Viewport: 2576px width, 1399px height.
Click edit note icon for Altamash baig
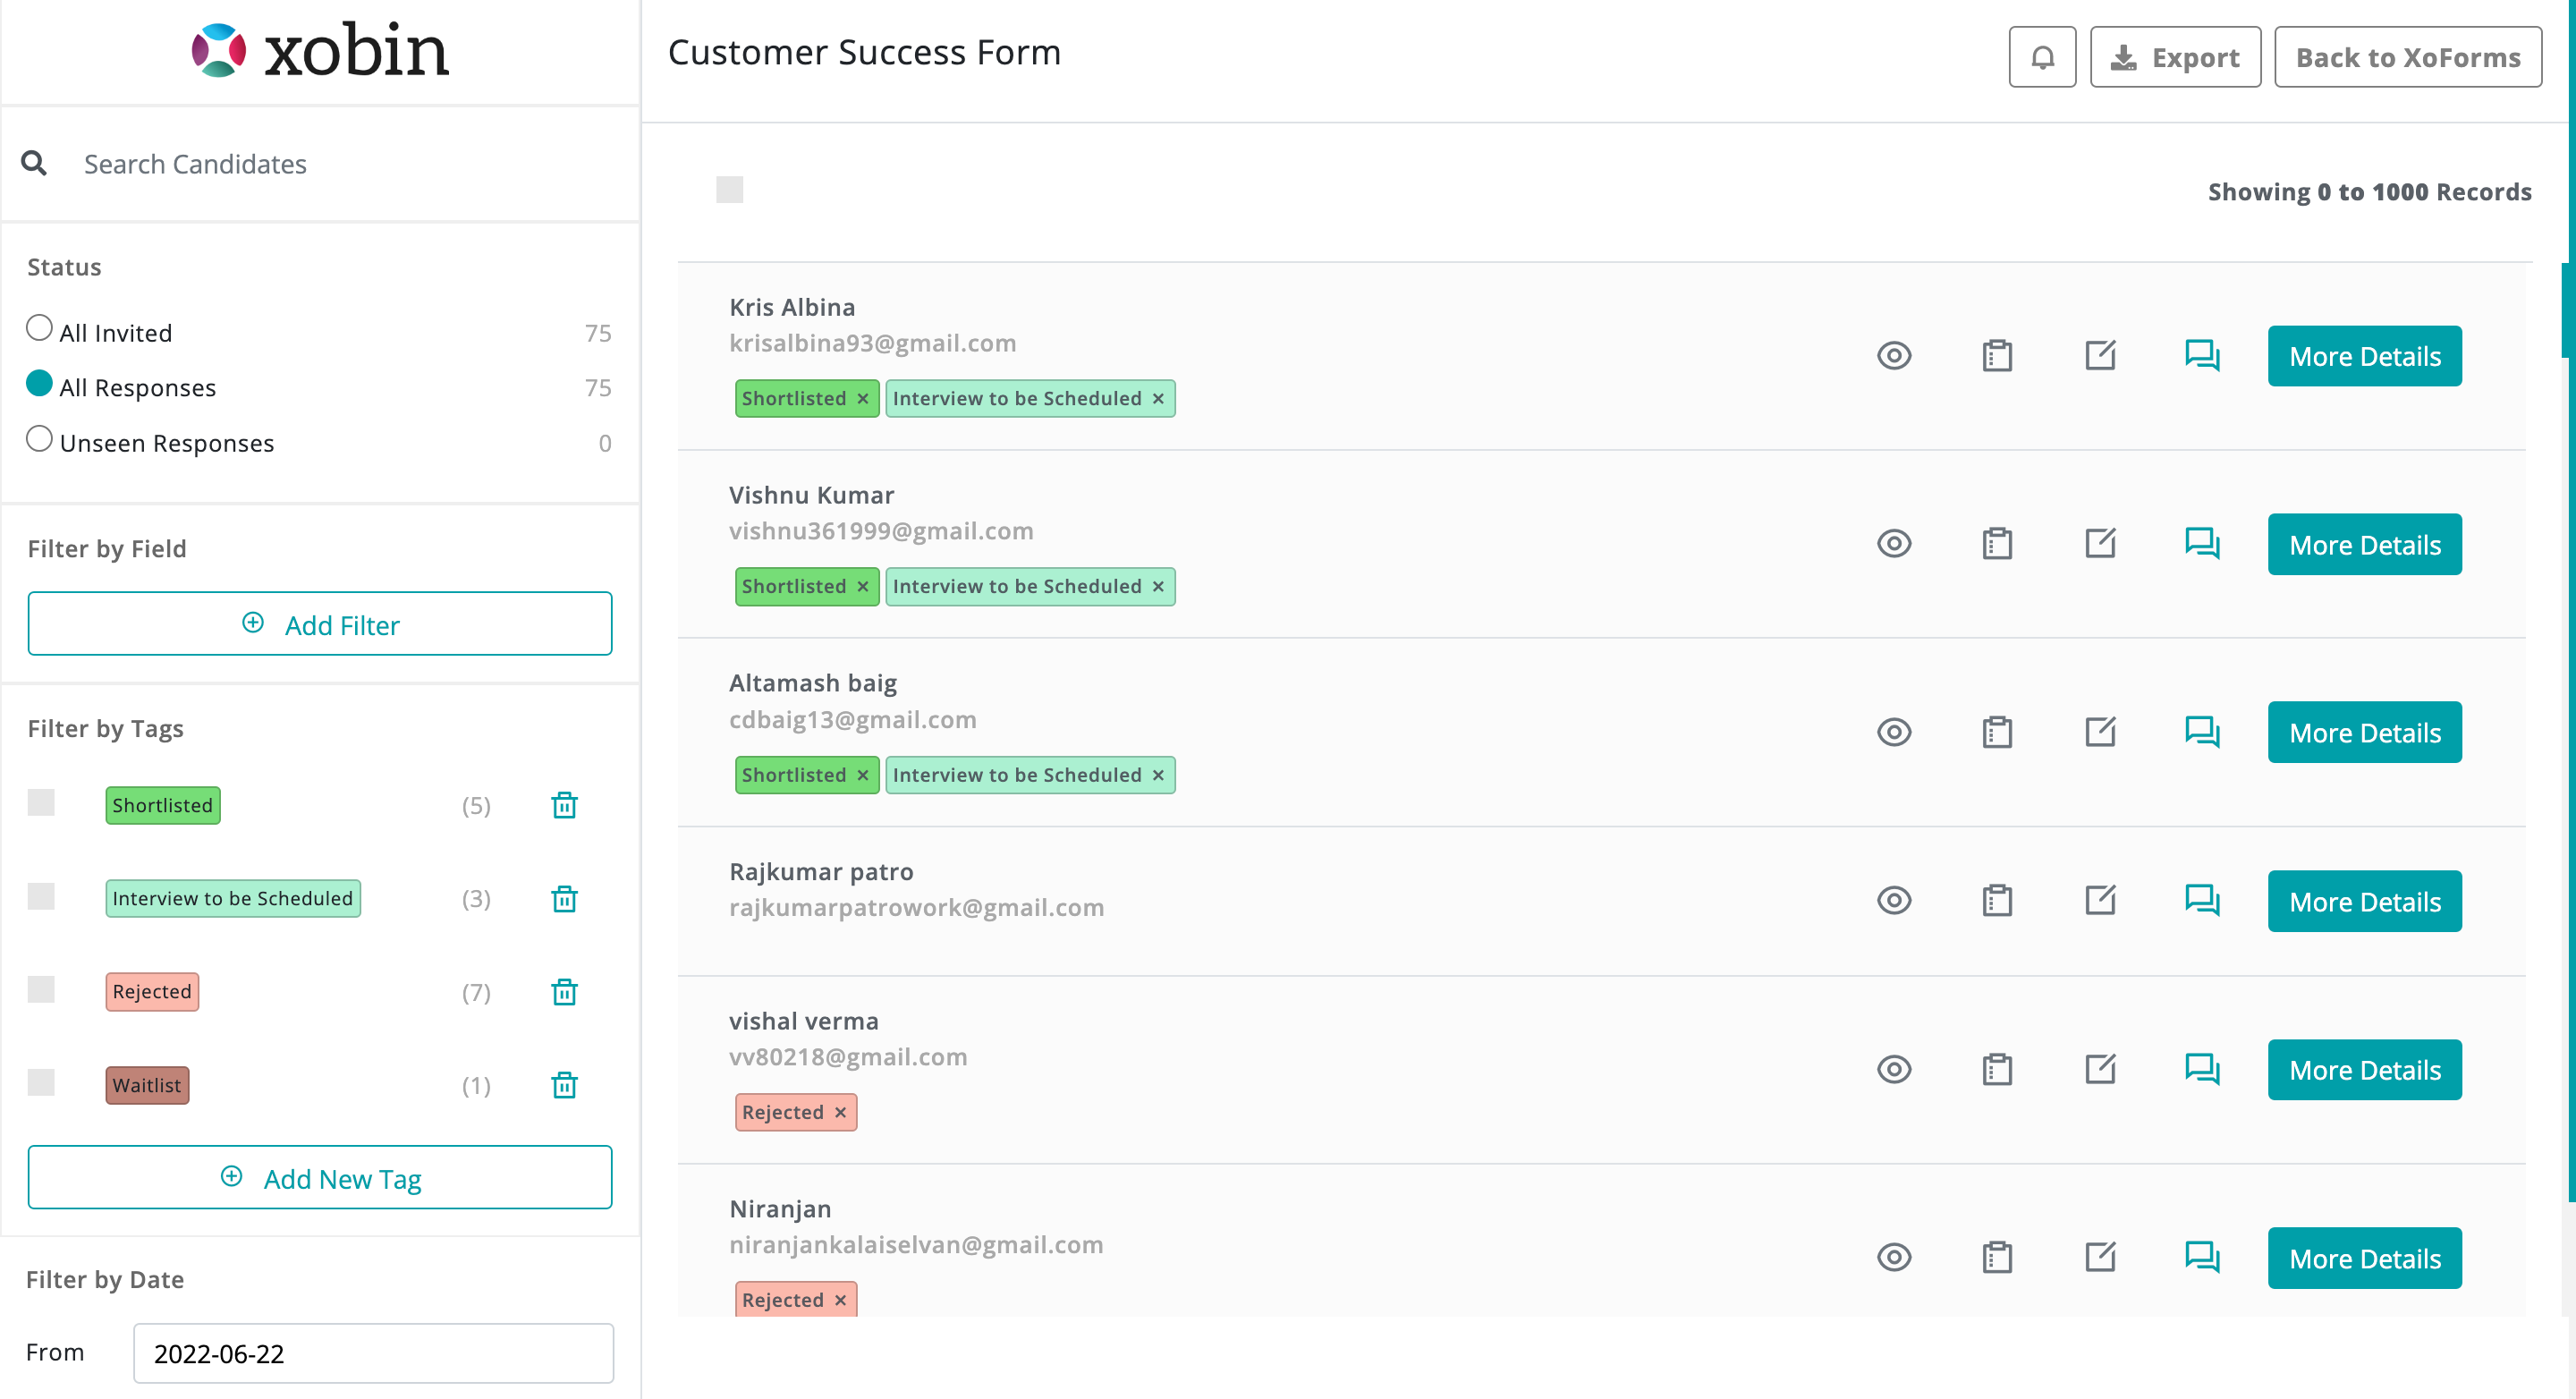point(2099,732)
